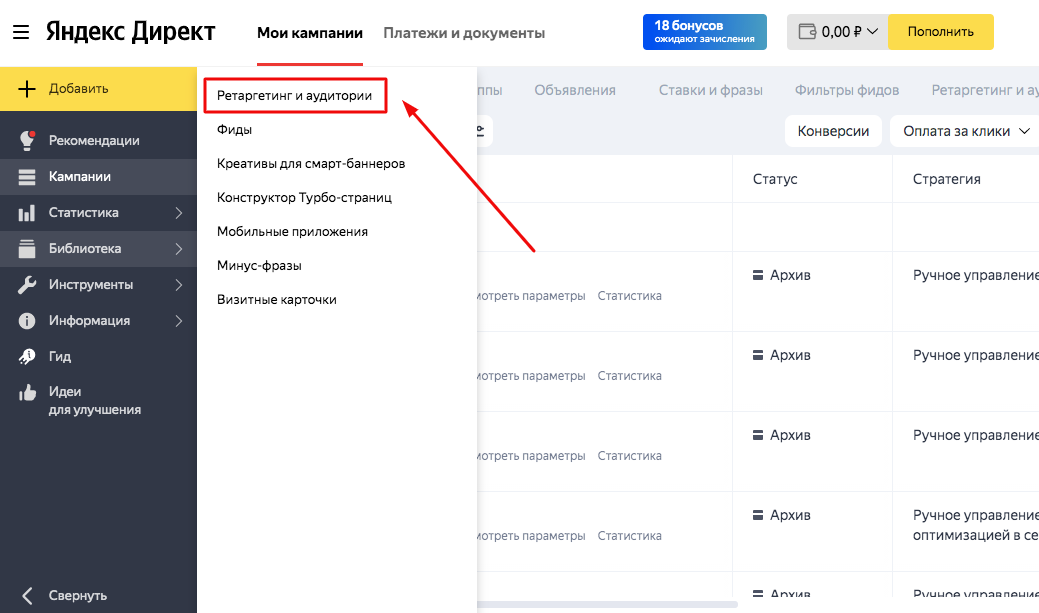Click the thumbs-up Идеи для улучшения icon
Screen dimensions: 1039x613
coord(27,393)
